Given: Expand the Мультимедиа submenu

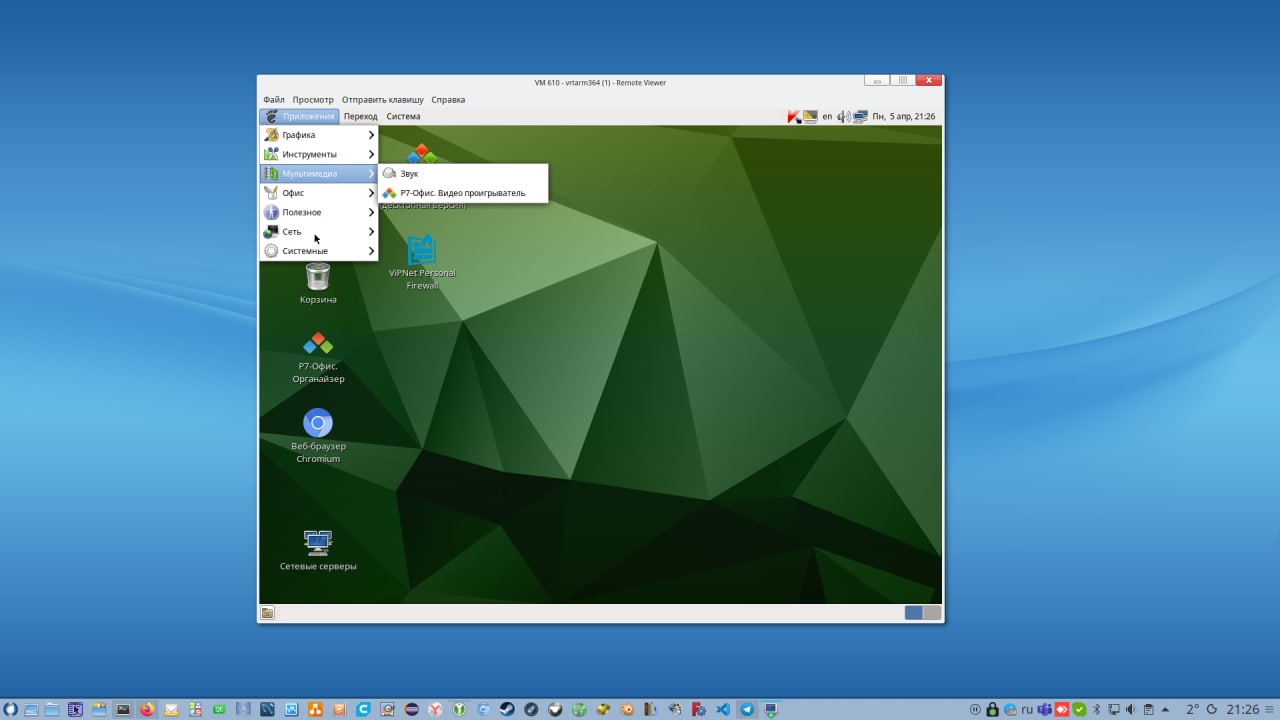Looking at the screenshot, I should tap(319, 173).
